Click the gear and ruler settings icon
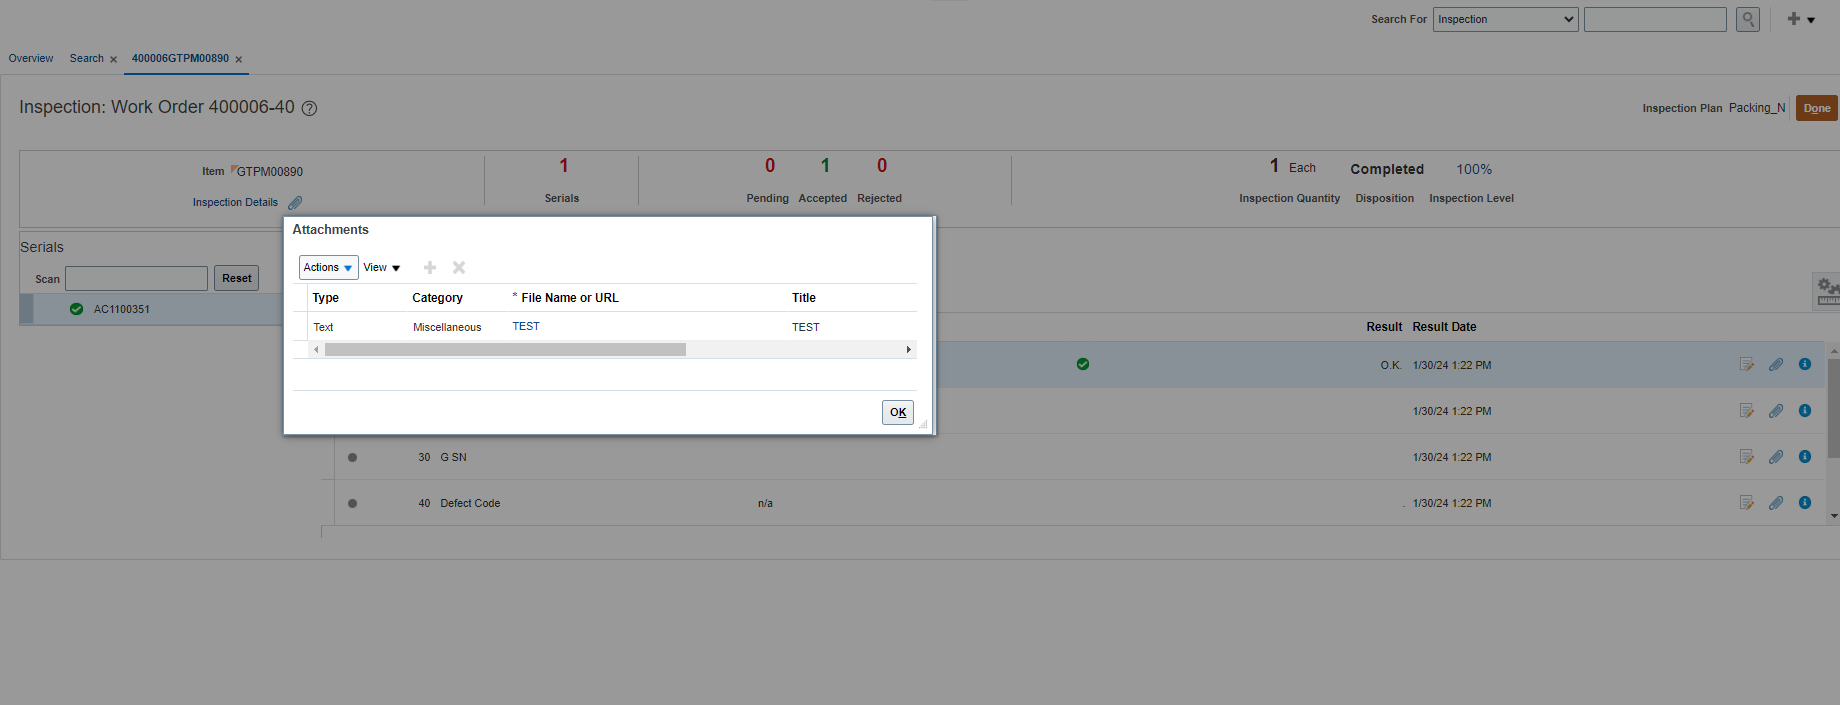Viewport: 1840px width, 705px height. click(1827, 291)
